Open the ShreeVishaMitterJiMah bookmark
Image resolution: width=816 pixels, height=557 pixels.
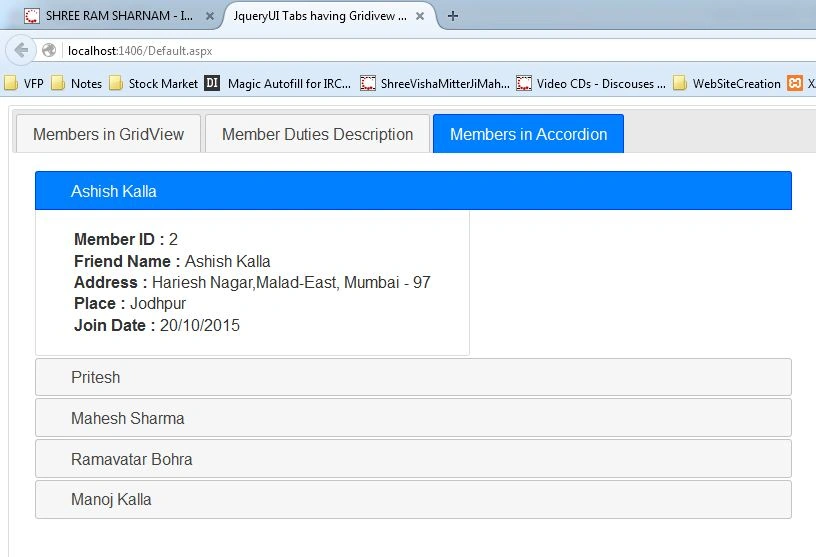pyautogui.click(x=435, y=83)
